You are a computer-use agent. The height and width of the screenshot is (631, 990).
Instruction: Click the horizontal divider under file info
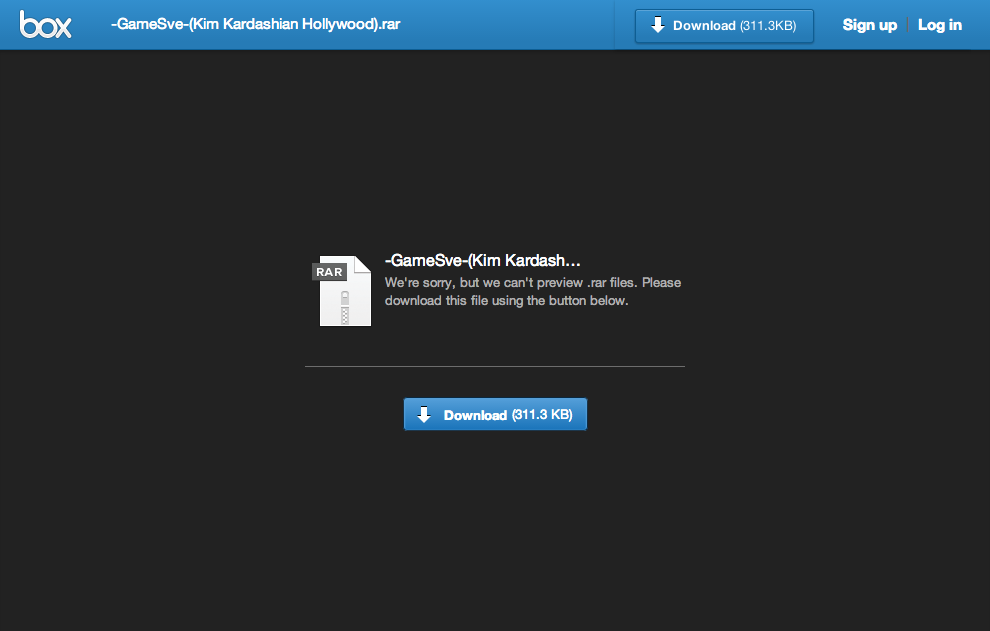494,367
